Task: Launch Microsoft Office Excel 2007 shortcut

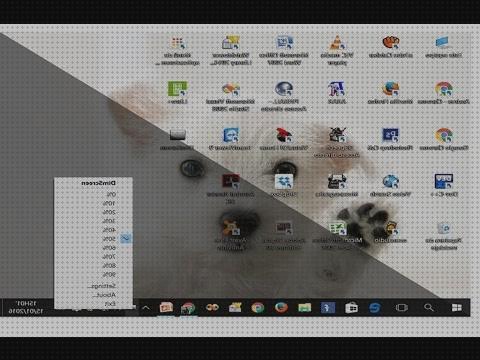Action: tap(337, 236)
